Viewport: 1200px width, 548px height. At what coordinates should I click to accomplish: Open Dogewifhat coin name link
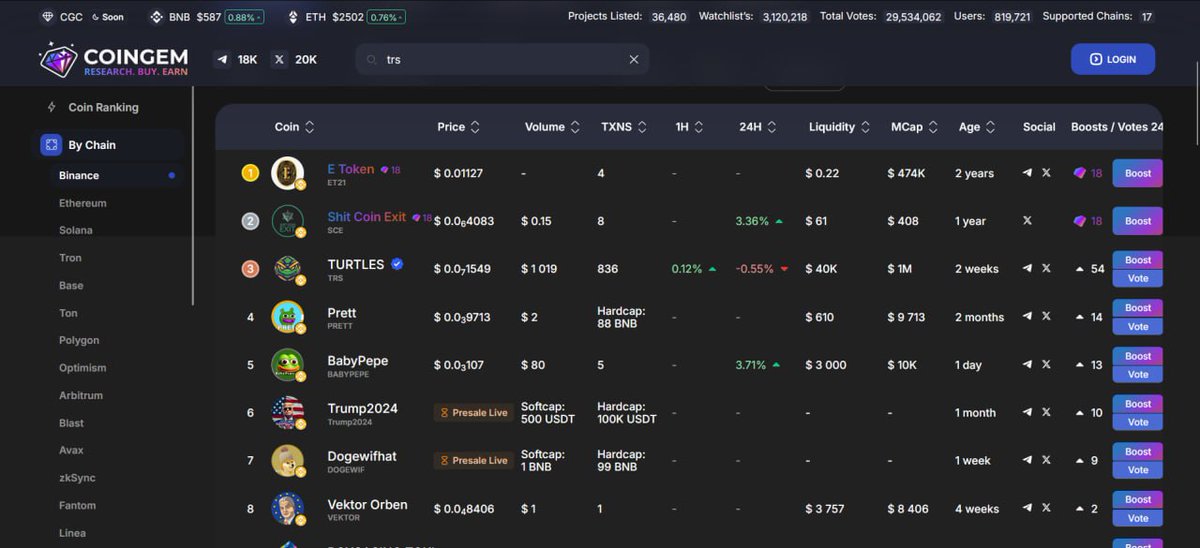point(362,456)
